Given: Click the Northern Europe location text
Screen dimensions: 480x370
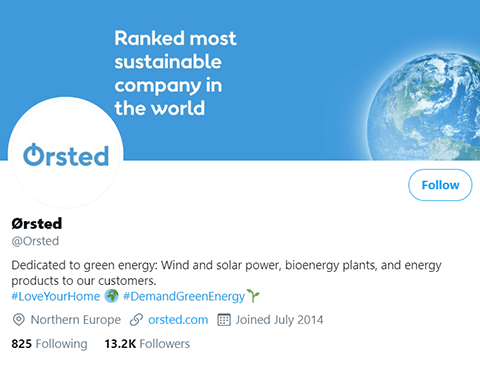Looking at the screenshot, I should click(x=76, y=320).
